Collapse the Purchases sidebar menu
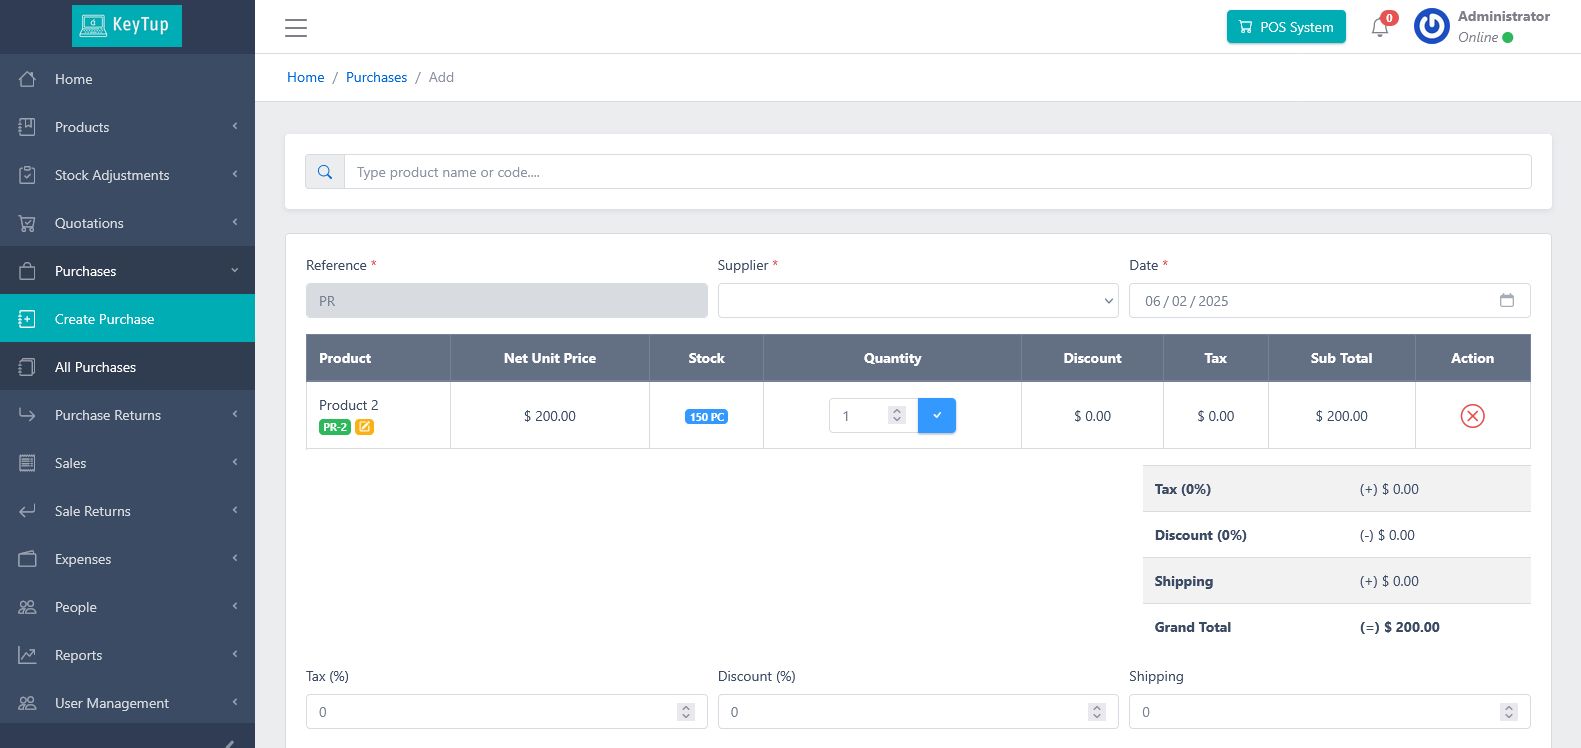 coord(127,271)
